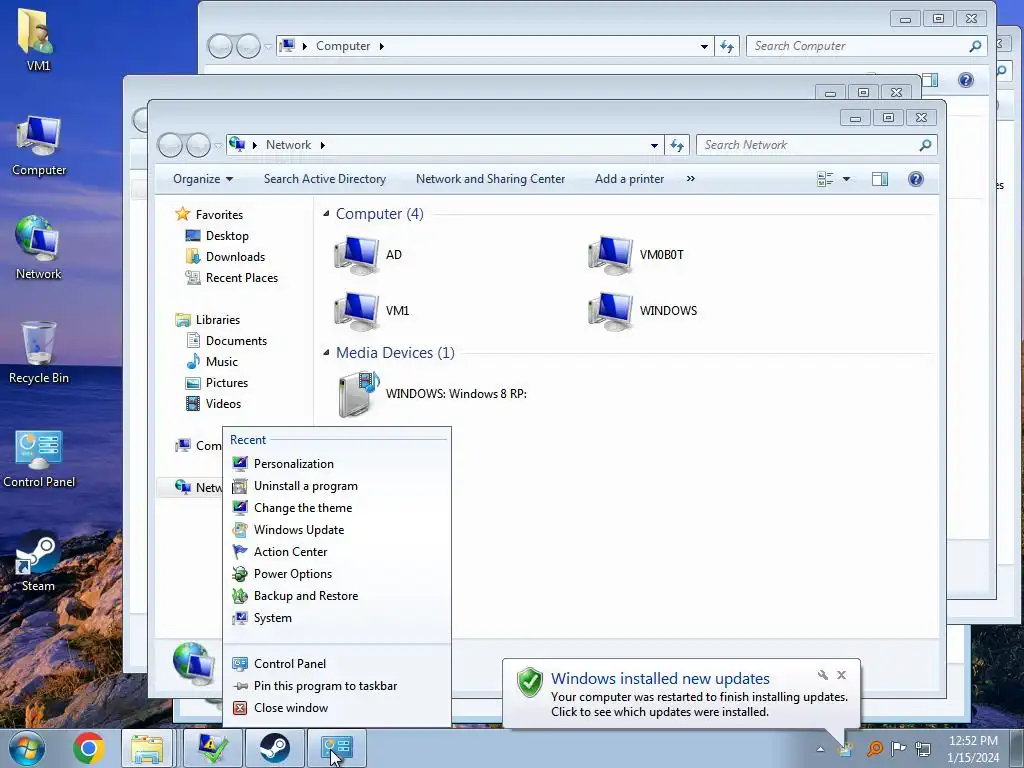Open System from the jump list
Image resolution: width=1024 pixels, height=768 pixels.
tap(336, 618)
